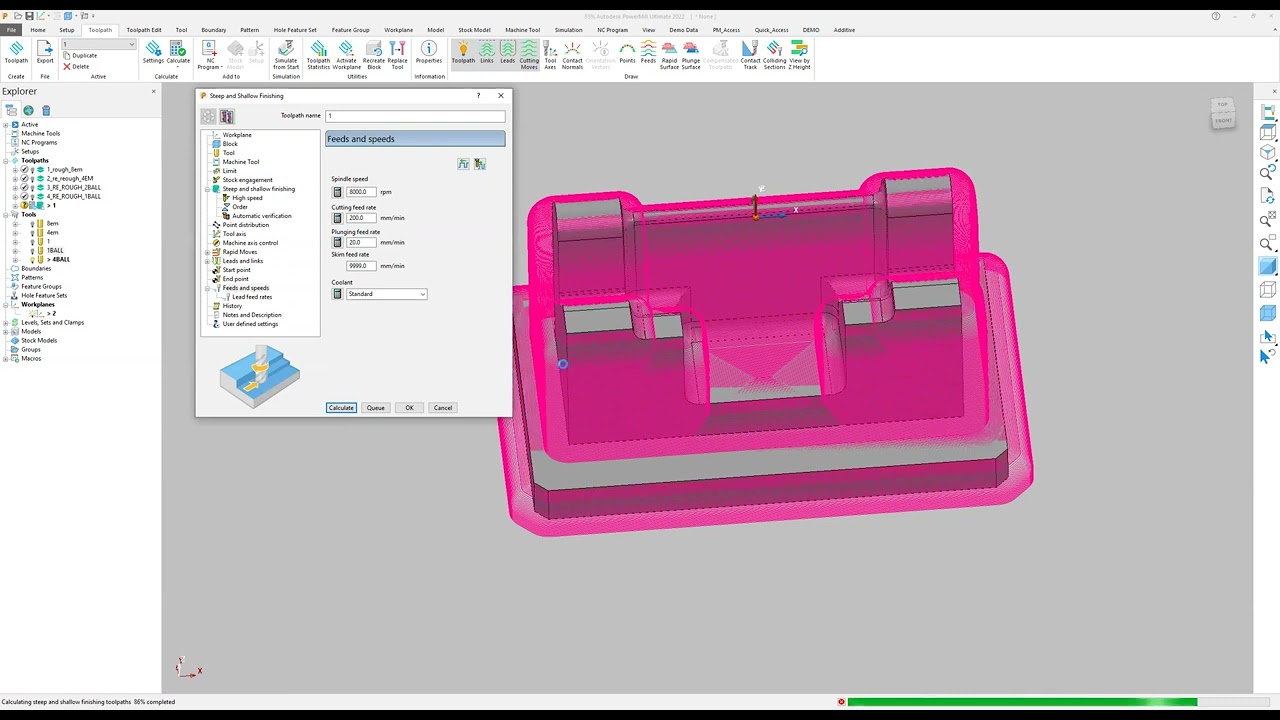
Task: Click the Calculate button in dialog
Action: 341,408
